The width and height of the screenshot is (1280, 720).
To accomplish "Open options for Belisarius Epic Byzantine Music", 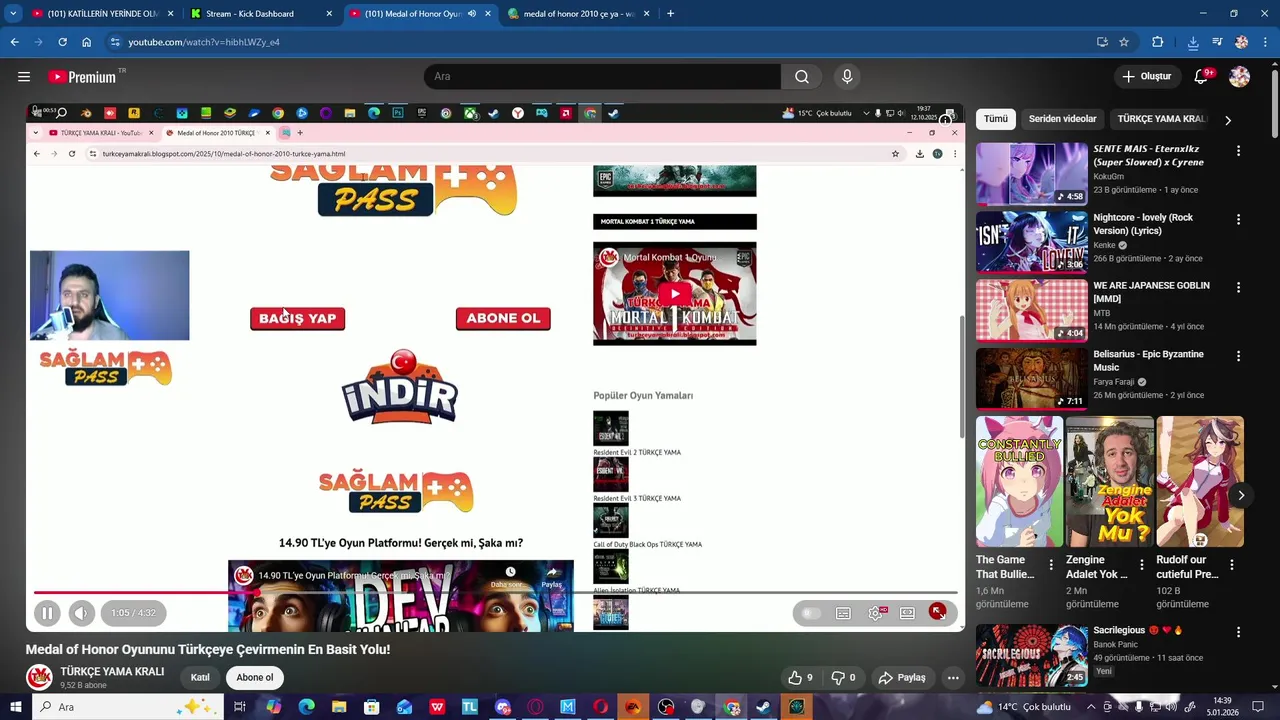I will tap(1238, 356).
